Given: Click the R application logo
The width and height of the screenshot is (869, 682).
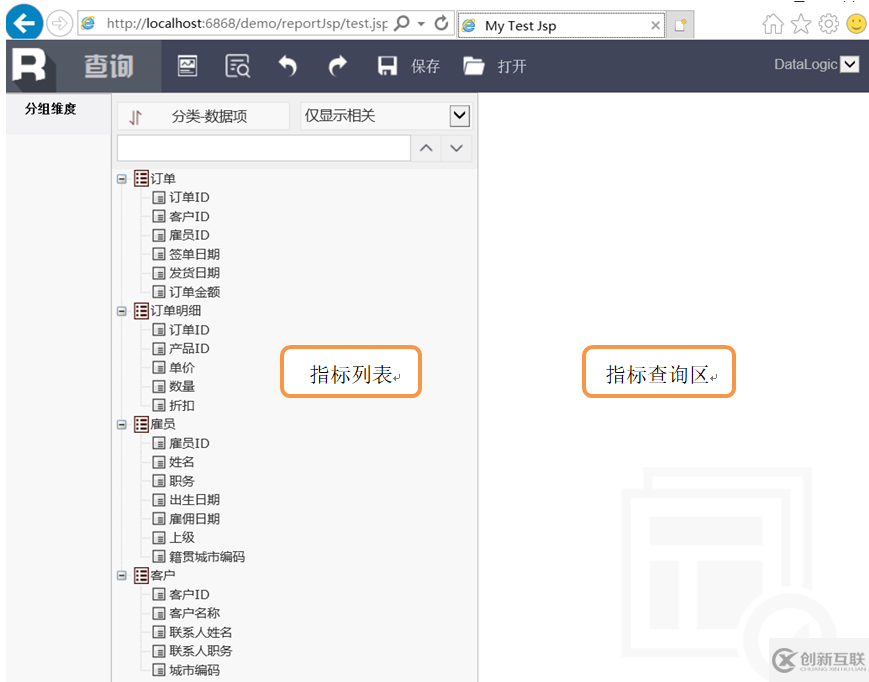Looking at the screenshot, I should click(x=30, y=66).
